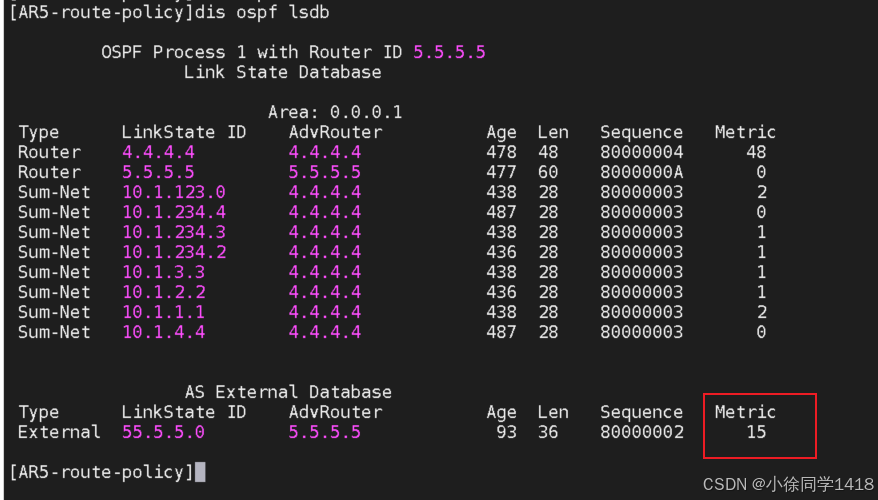Screen dimensions: 878x500
Task: Click Metric value 15 in the External row
Action: [x=756, y=432]
